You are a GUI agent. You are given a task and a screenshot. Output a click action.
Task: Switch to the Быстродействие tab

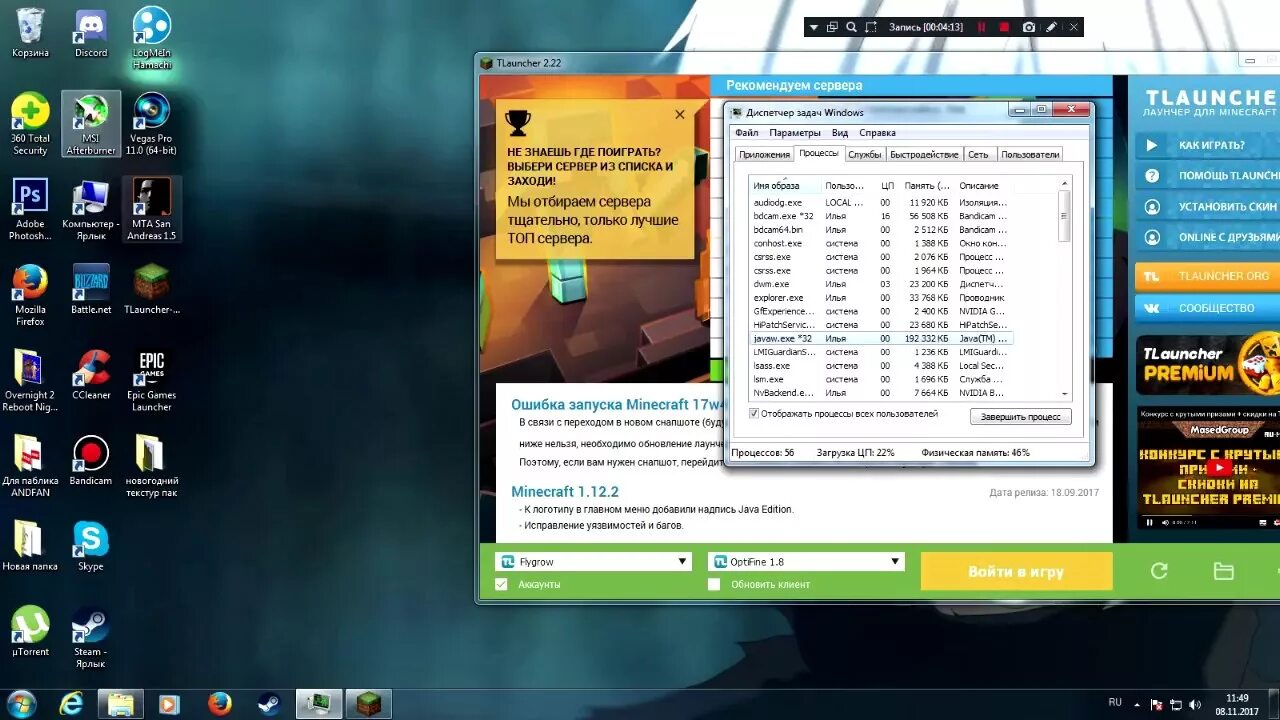coord(924,154)
